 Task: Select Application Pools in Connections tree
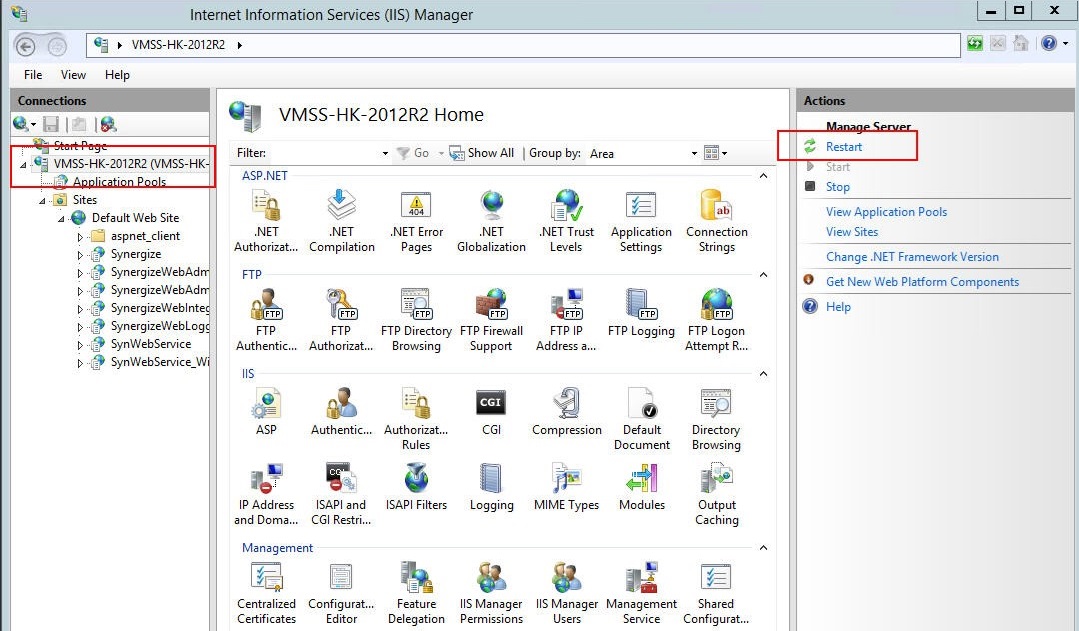[x=119, y=182]
